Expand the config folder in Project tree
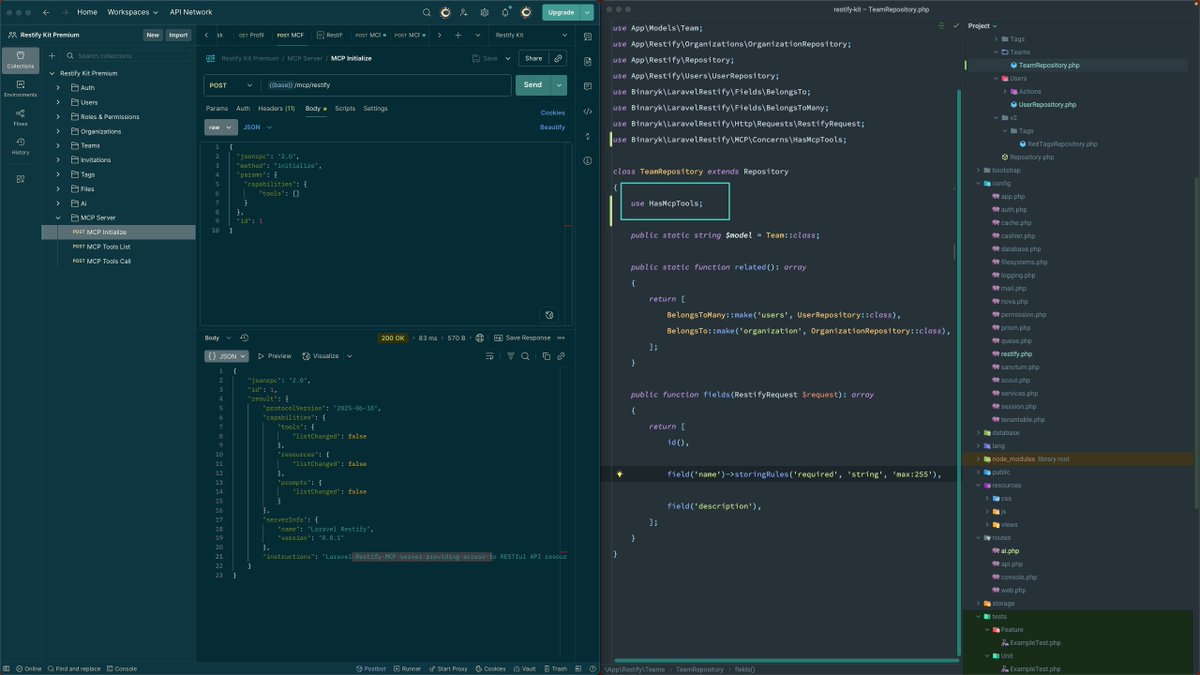 click(x=979, y=183)
